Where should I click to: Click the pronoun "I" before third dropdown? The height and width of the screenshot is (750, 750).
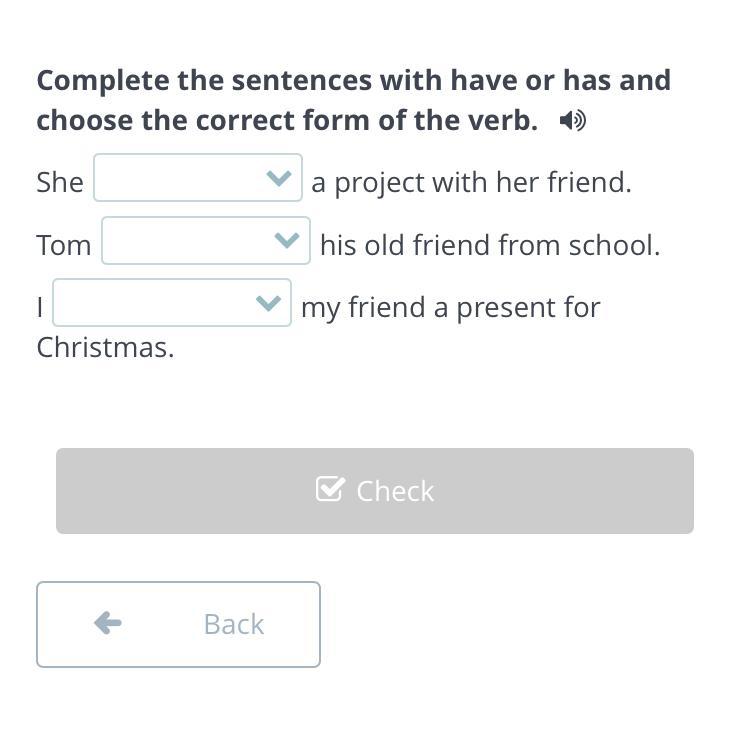click(40, 307)
